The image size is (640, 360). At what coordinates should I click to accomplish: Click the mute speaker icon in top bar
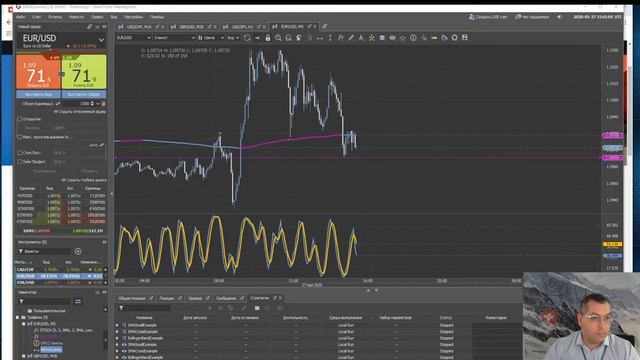[559, 17]
